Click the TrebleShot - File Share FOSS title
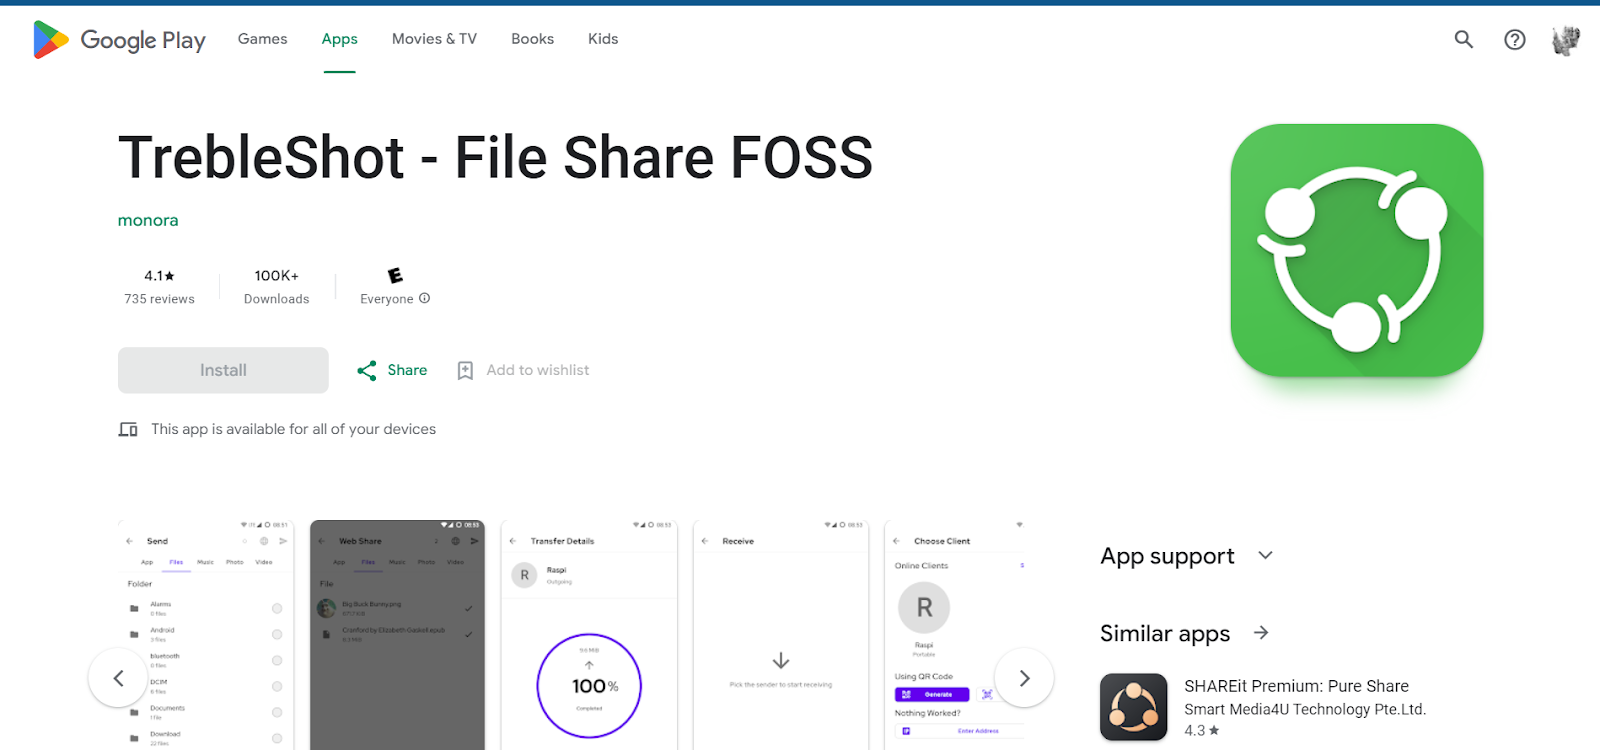Screen dimensions: 1600x750 [496, 158]
